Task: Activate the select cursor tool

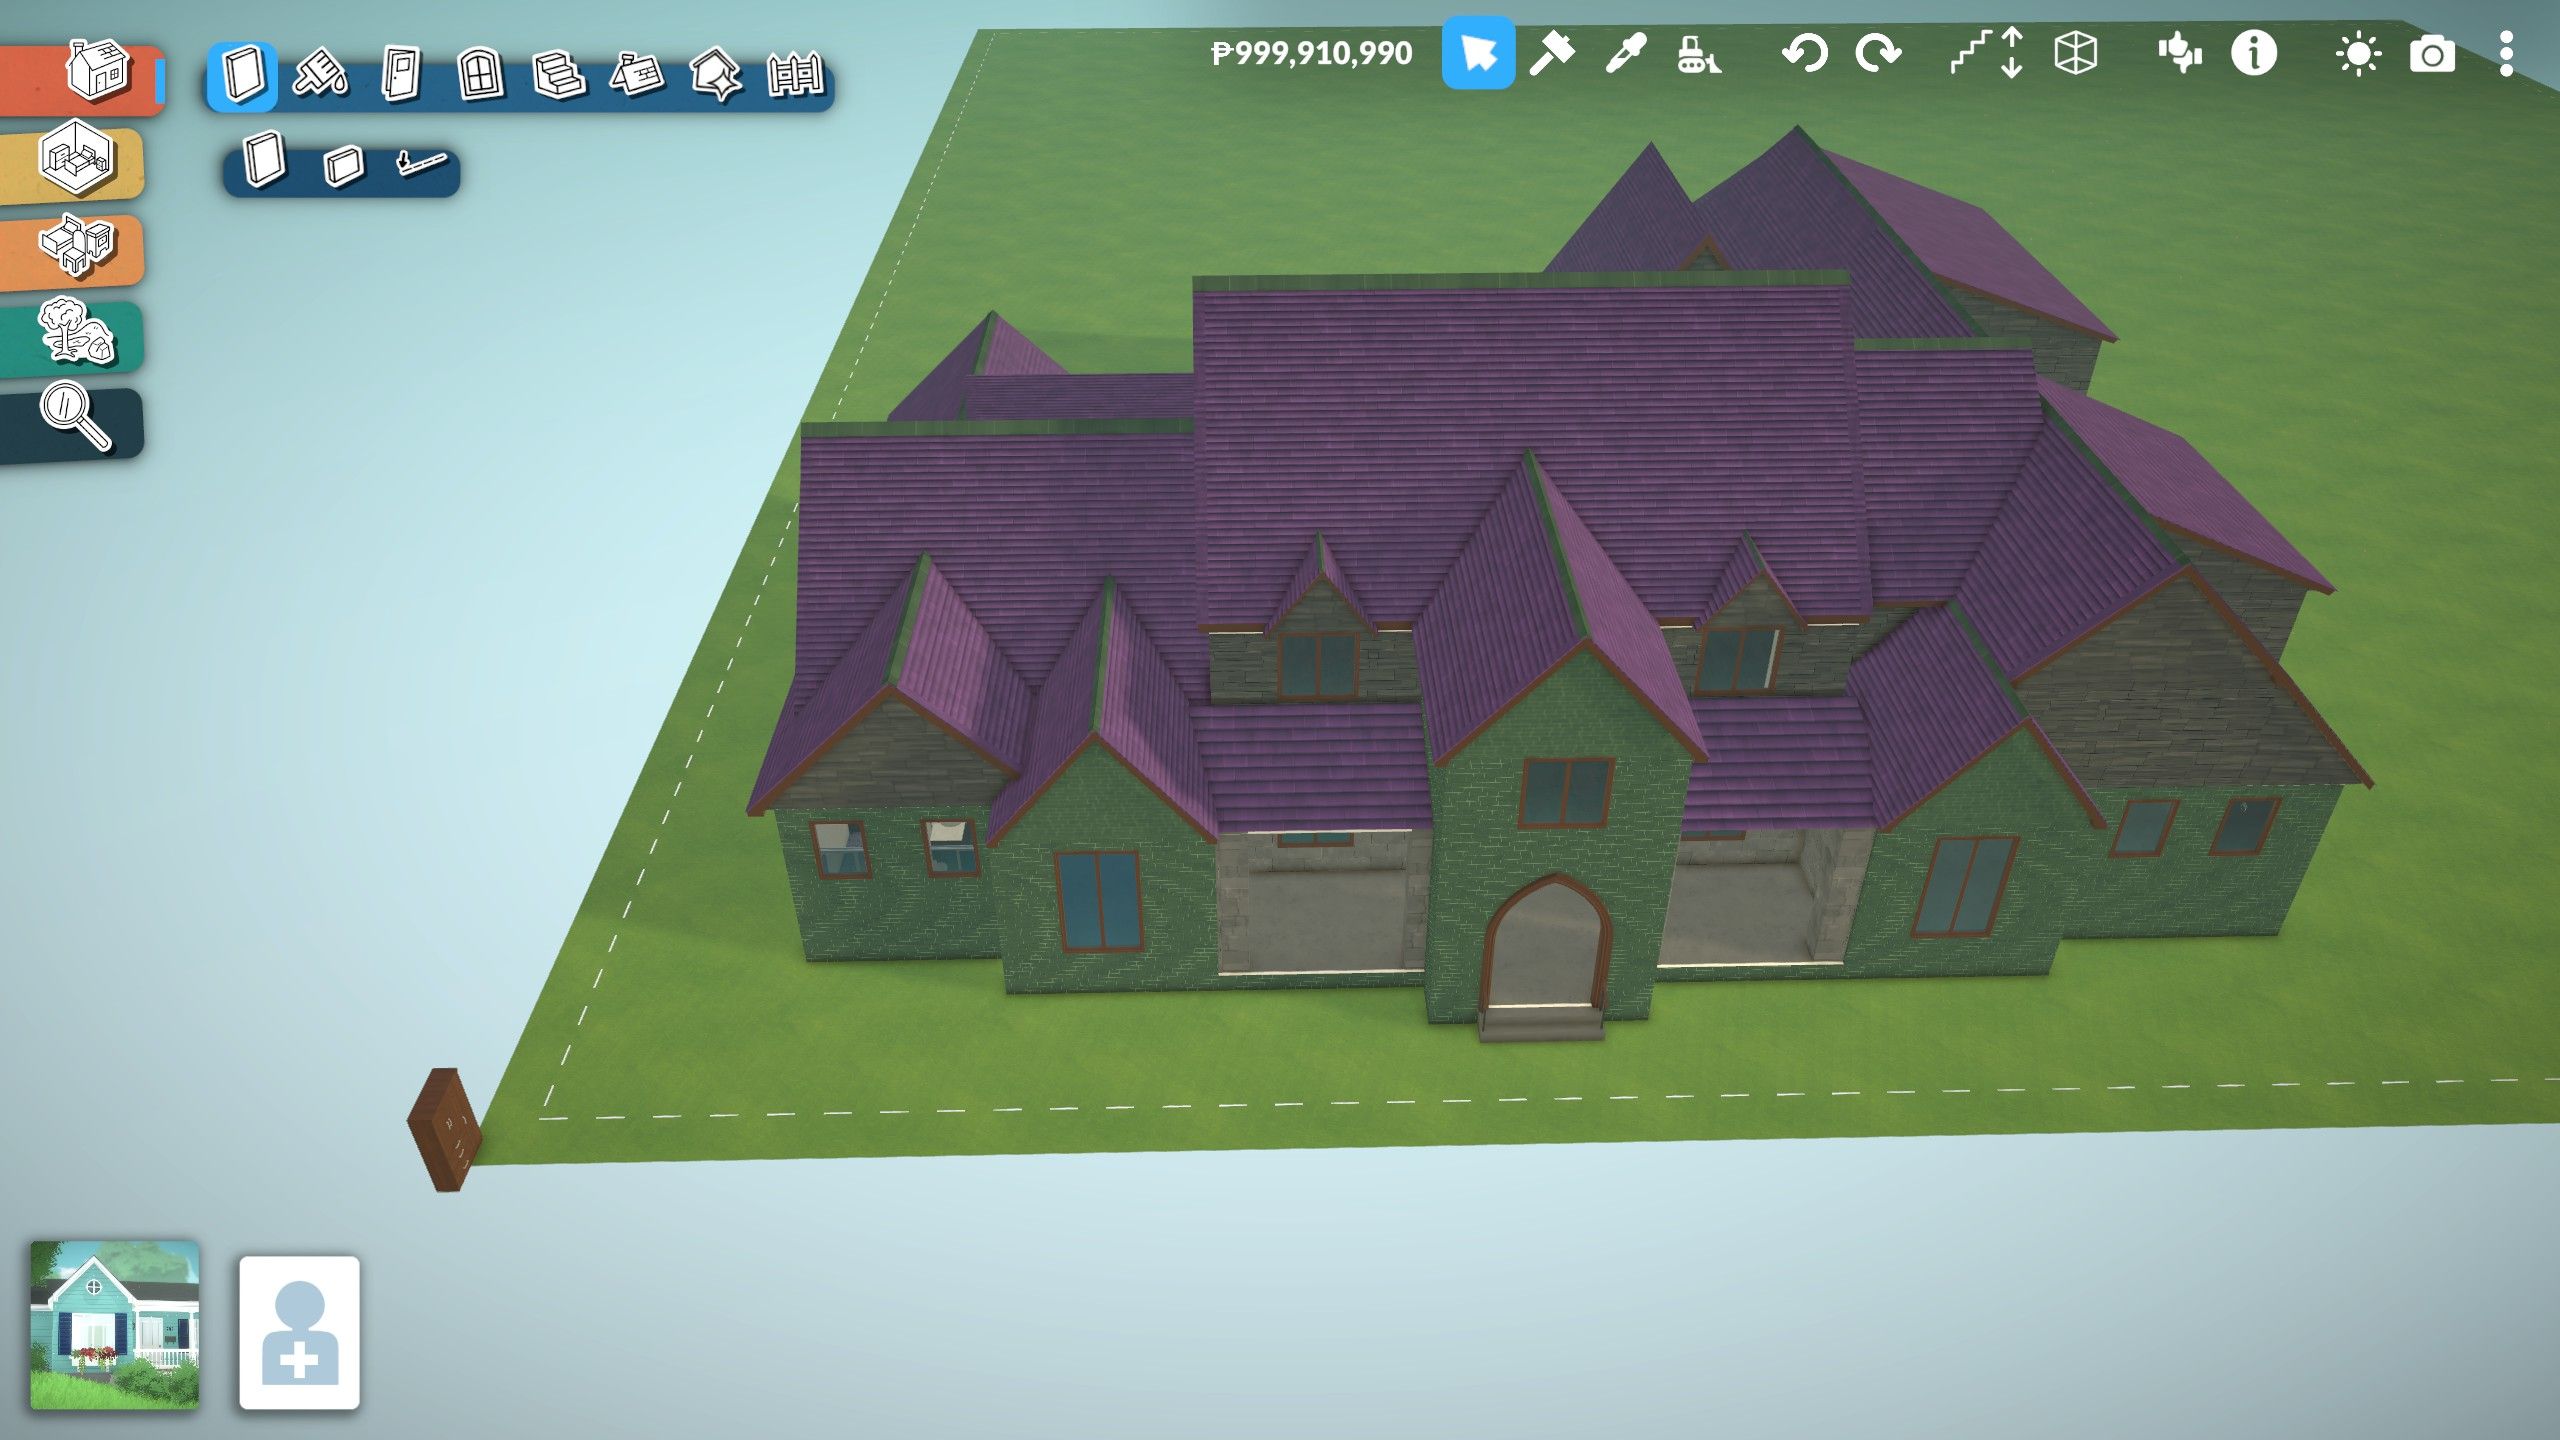Action: (x=1478, y=53)
